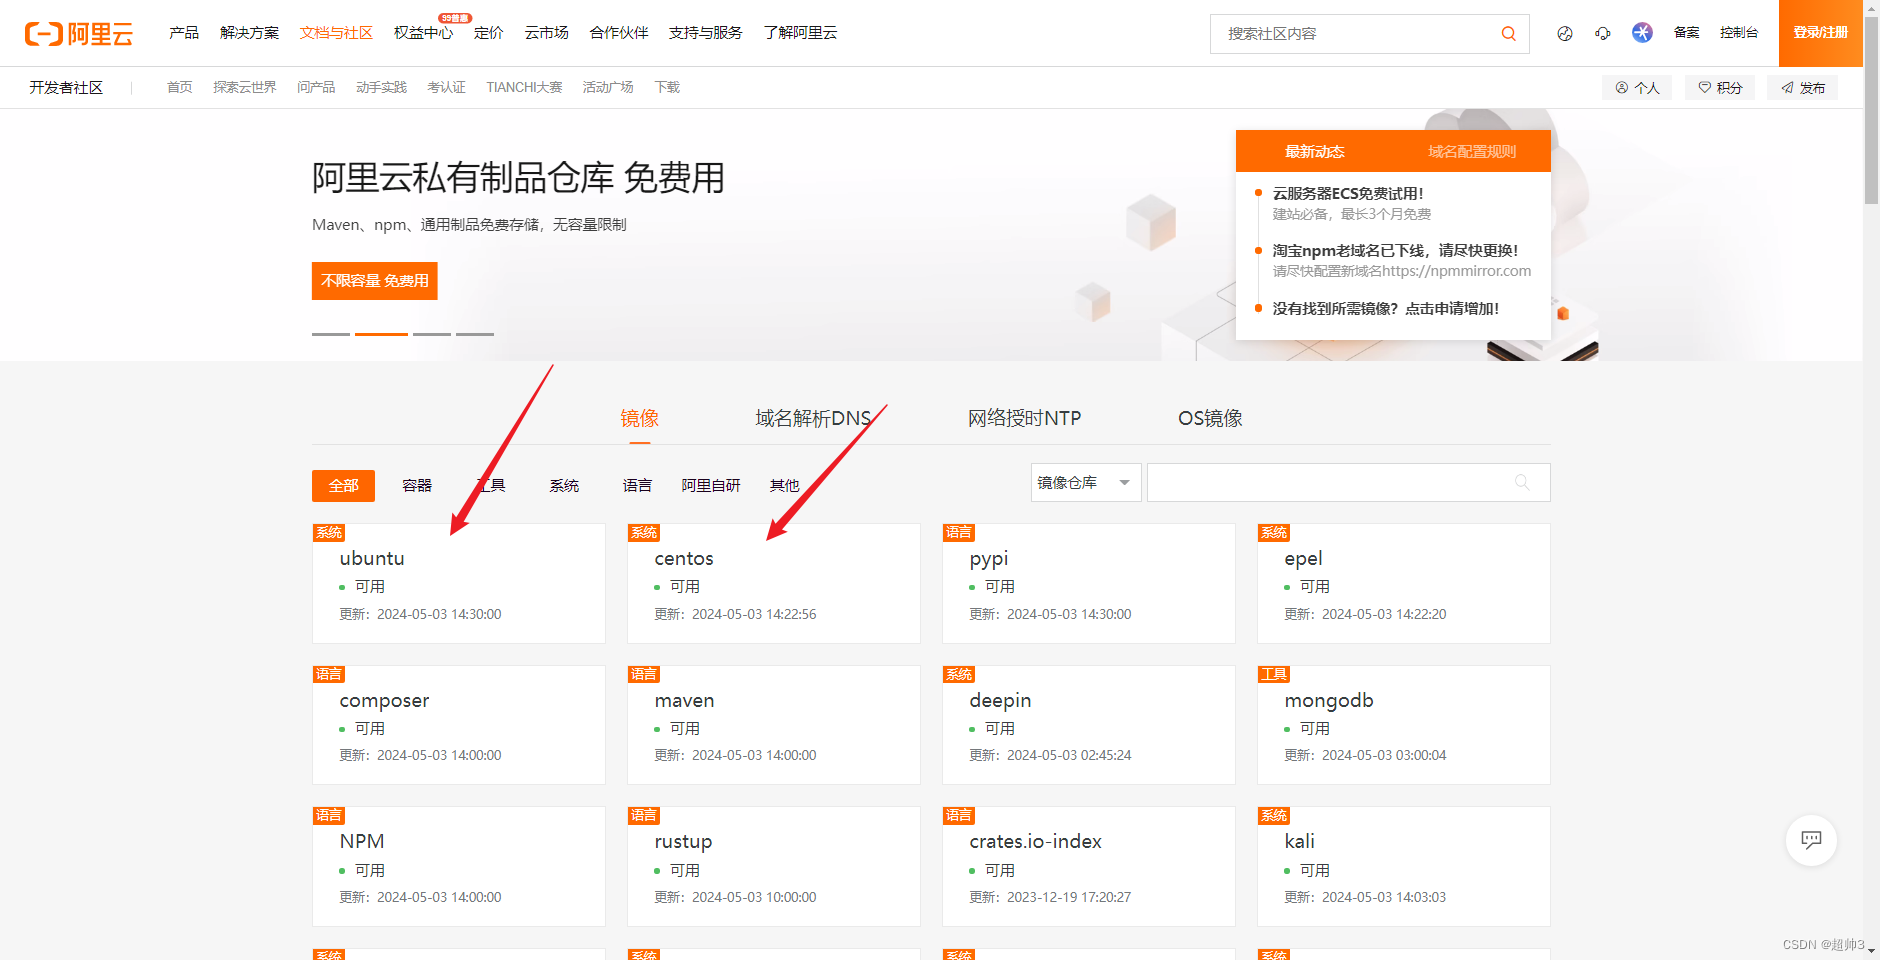Open the rustup mirror card

click(774, 867)
